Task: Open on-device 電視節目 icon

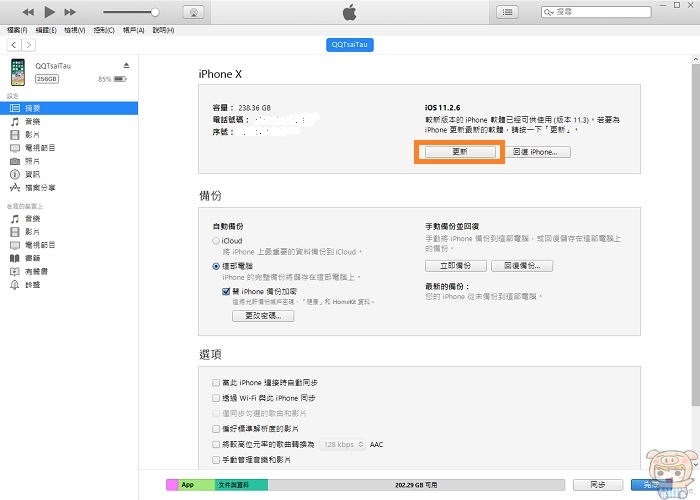Action: pos(15,245)
